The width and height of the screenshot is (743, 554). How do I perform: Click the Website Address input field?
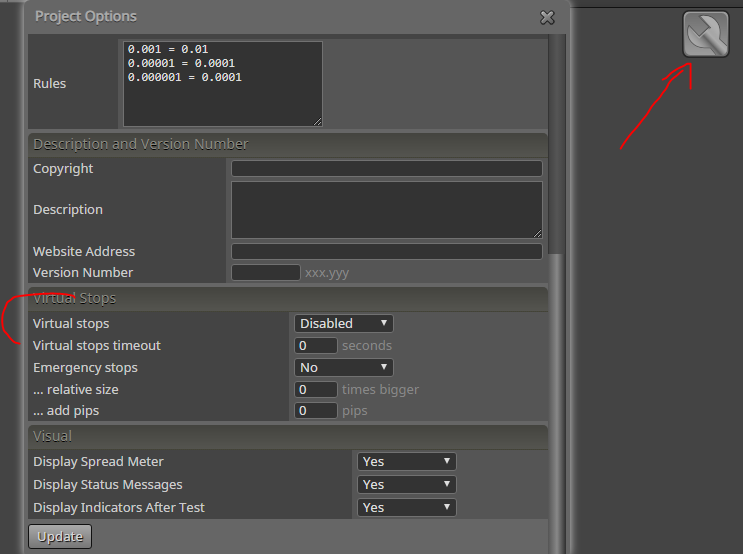(387, 251)
